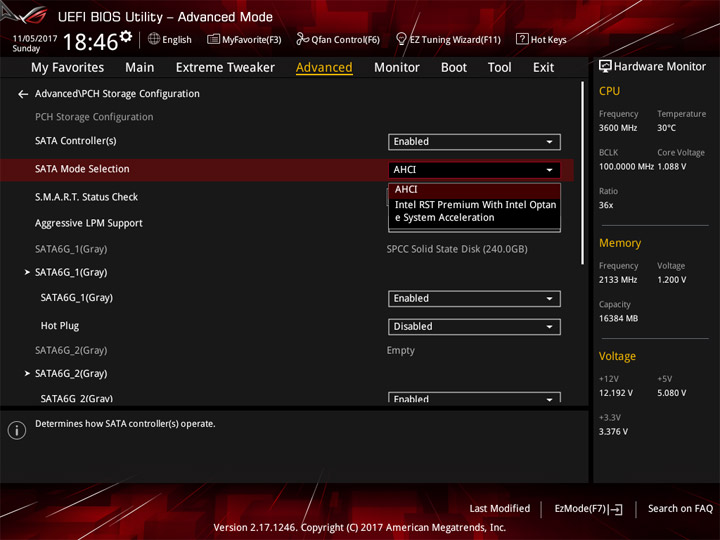Click the 18:46 clock display

90,42
